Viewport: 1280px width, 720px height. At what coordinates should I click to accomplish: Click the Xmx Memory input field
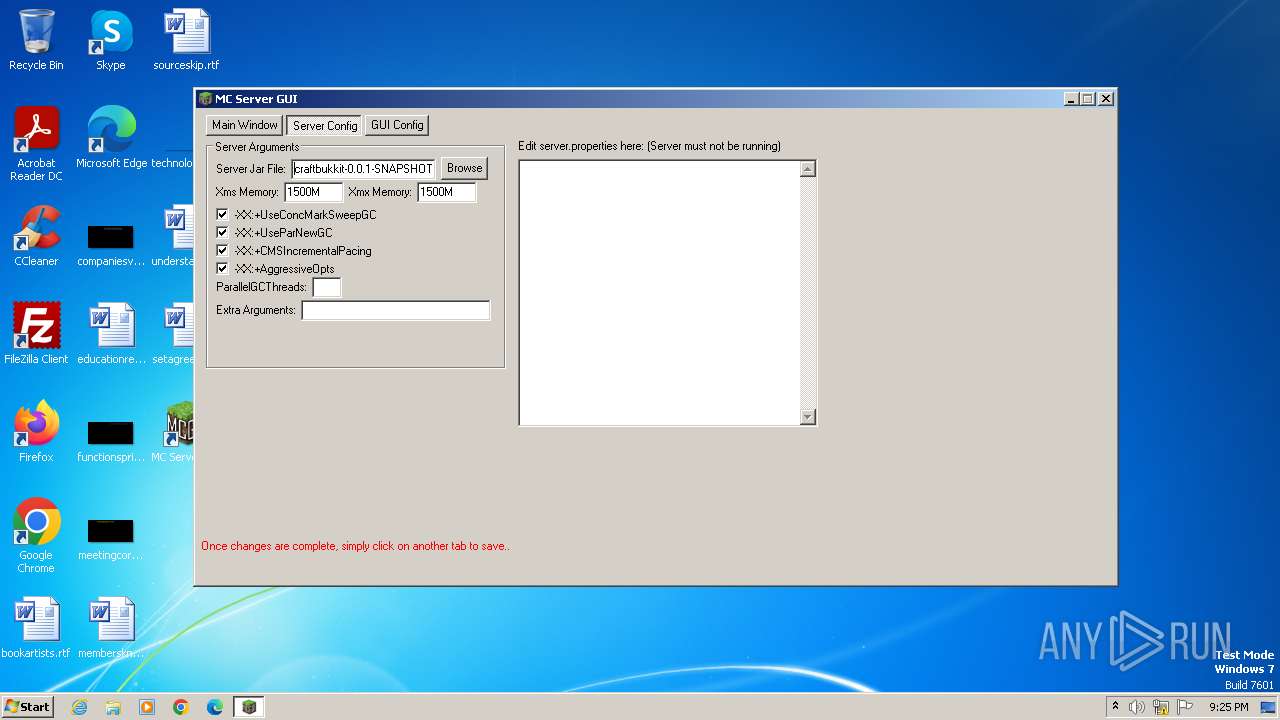click(447, 192)
